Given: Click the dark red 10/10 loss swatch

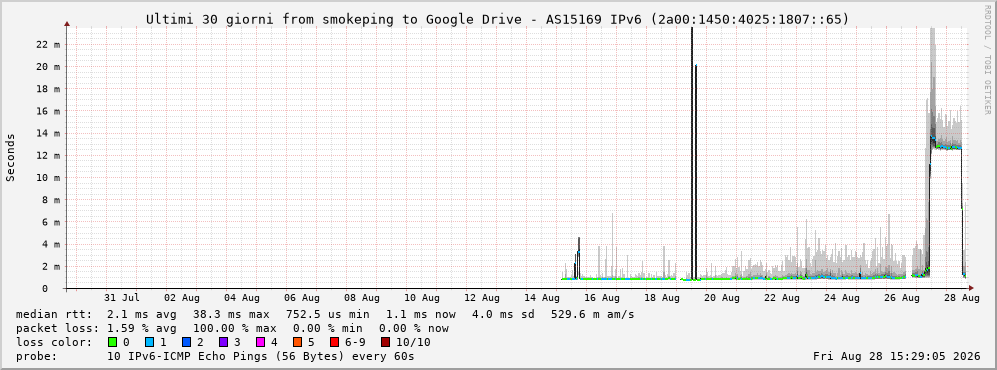Looking at the screenshot, I should click(x=385, y=343).
